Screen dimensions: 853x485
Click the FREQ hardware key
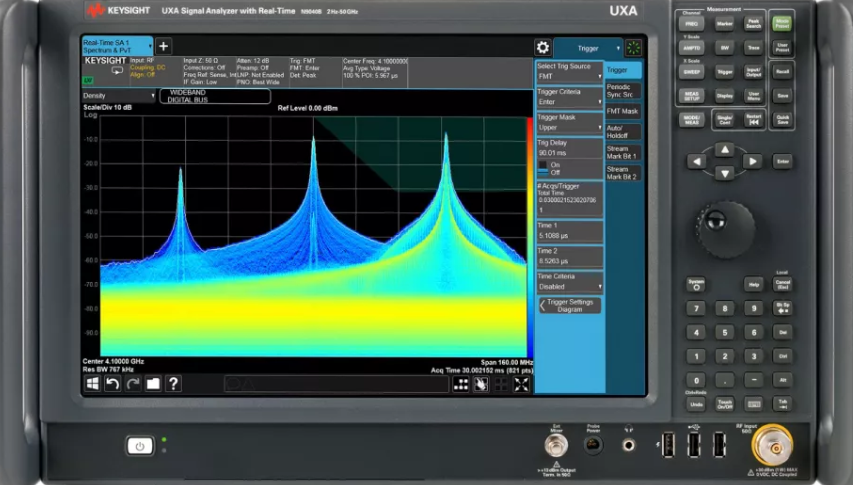(691, 24)
